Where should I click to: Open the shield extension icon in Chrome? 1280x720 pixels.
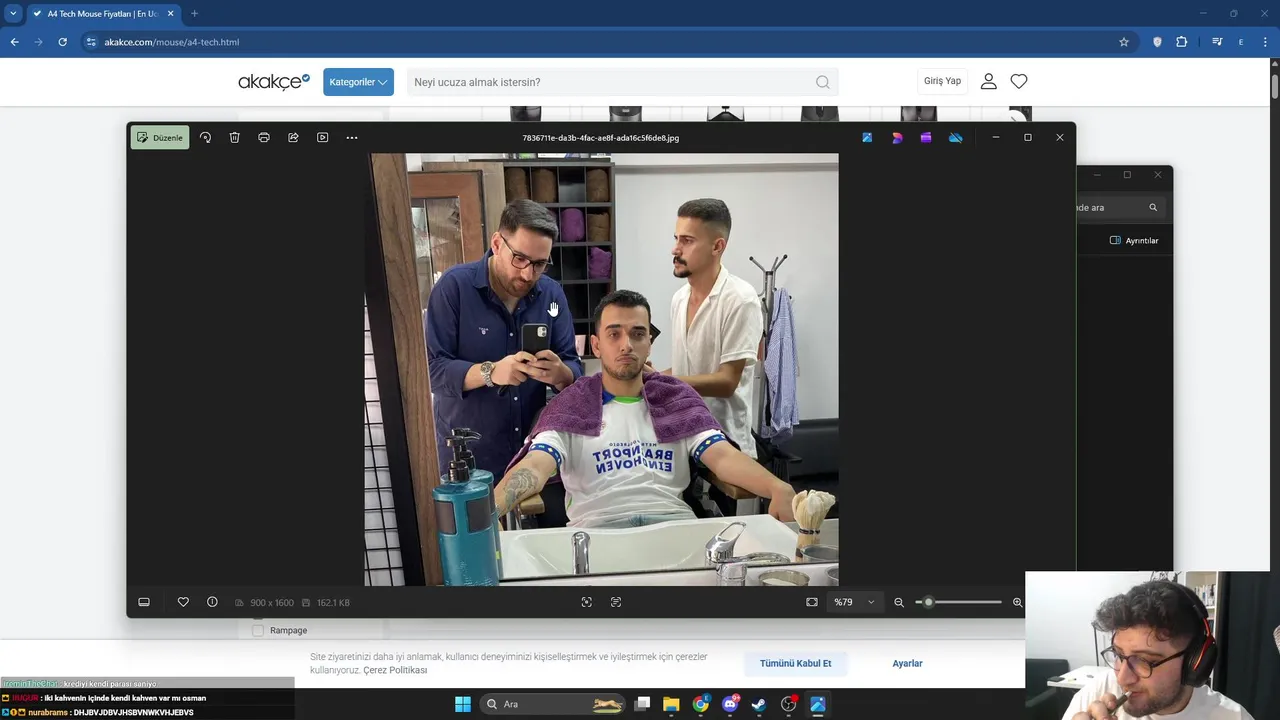(1157, 42)
